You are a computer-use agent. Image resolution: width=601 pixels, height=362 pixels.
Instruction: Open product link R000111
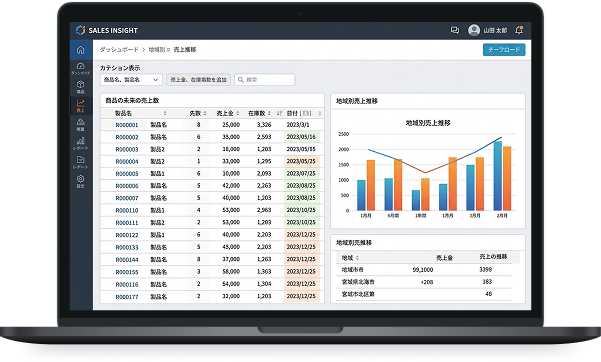[126, 222]
